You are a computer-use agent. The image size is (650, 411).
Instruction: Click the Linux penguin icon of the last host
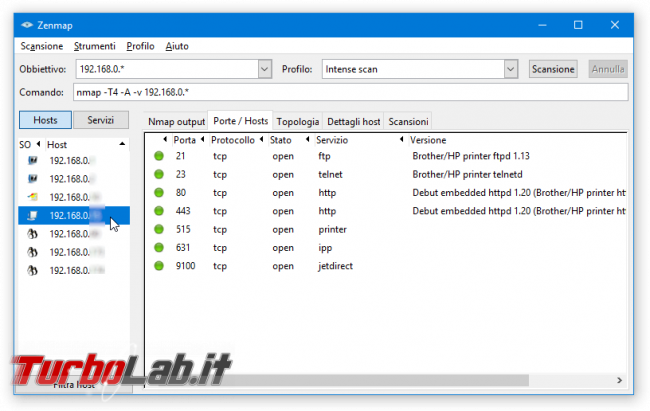32,270
